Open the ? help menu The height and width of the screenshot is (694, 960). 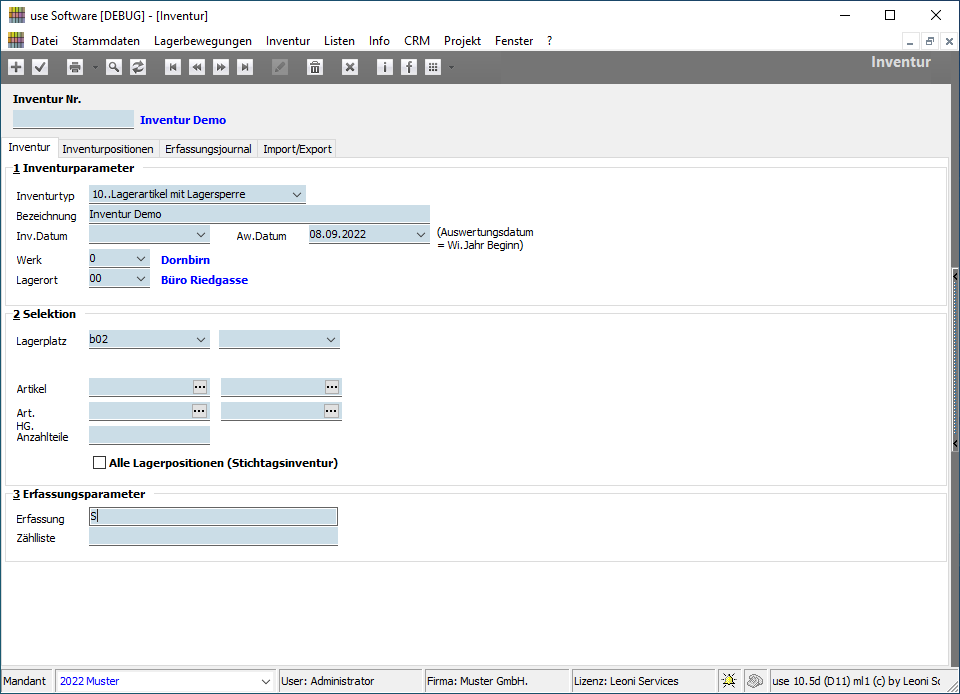[549, 41]
